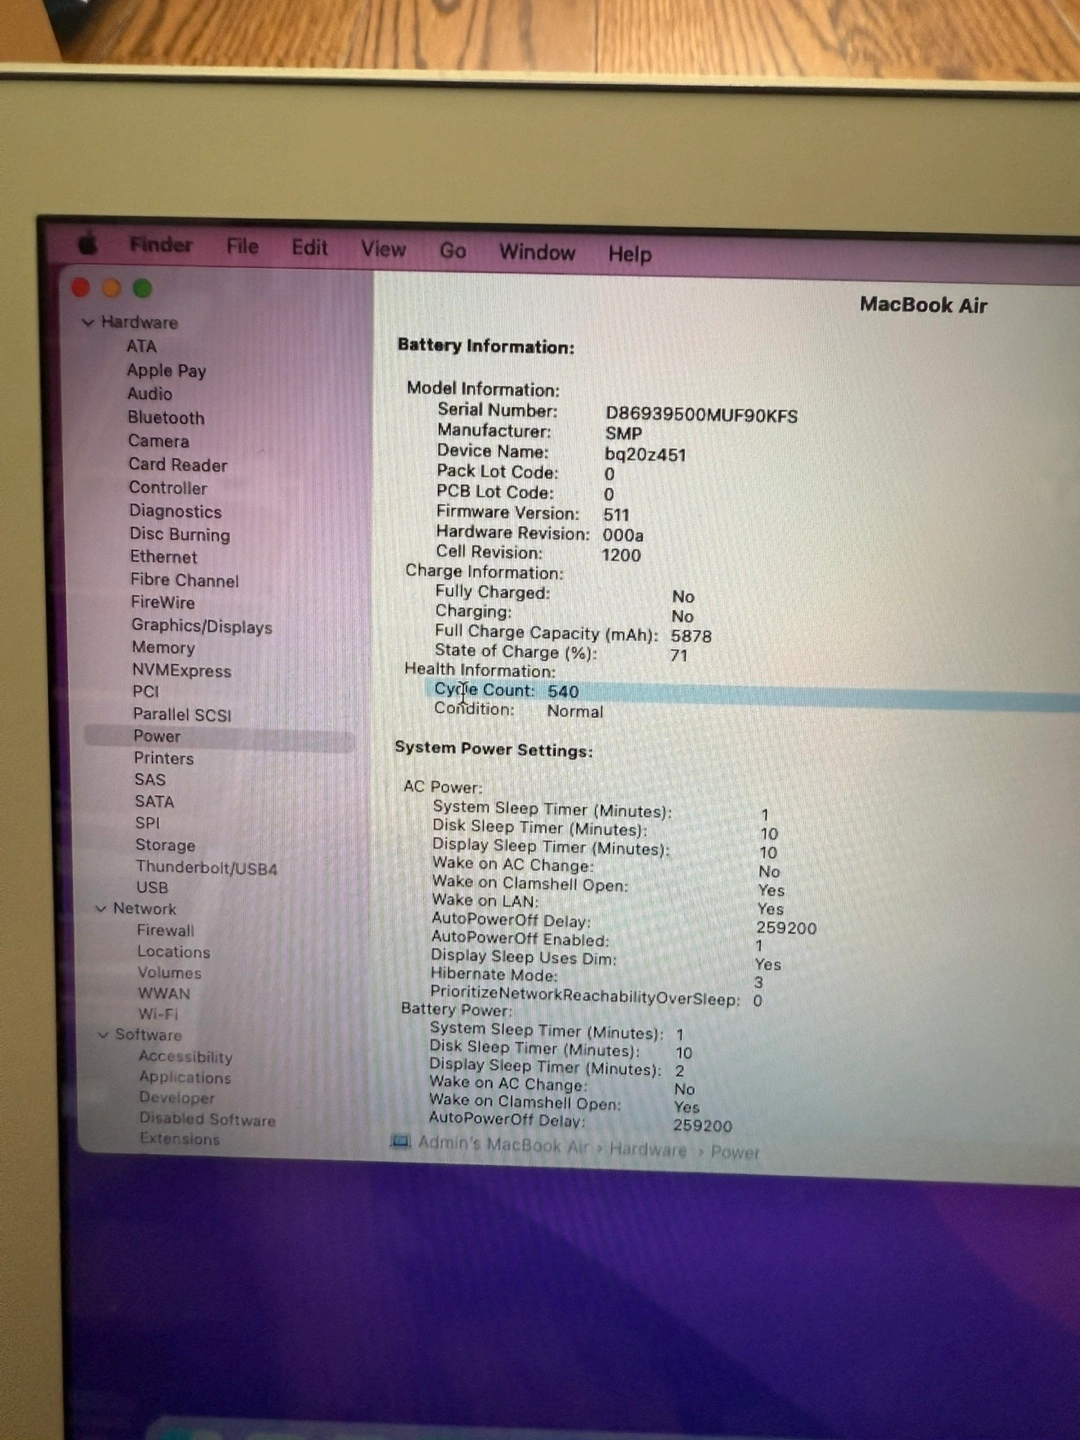The image size is (1080, 1440).
Task: Click the computer icon in the path bar
Action: [401, 1142]
